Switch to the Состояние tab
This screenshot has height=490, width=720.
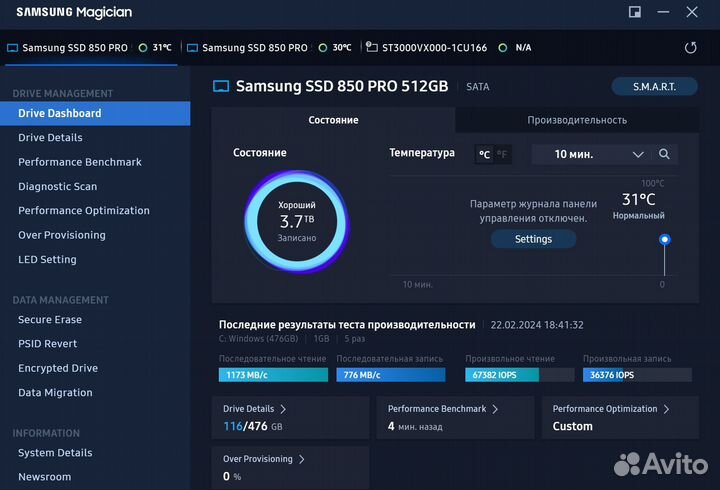[x=333, y=120]
